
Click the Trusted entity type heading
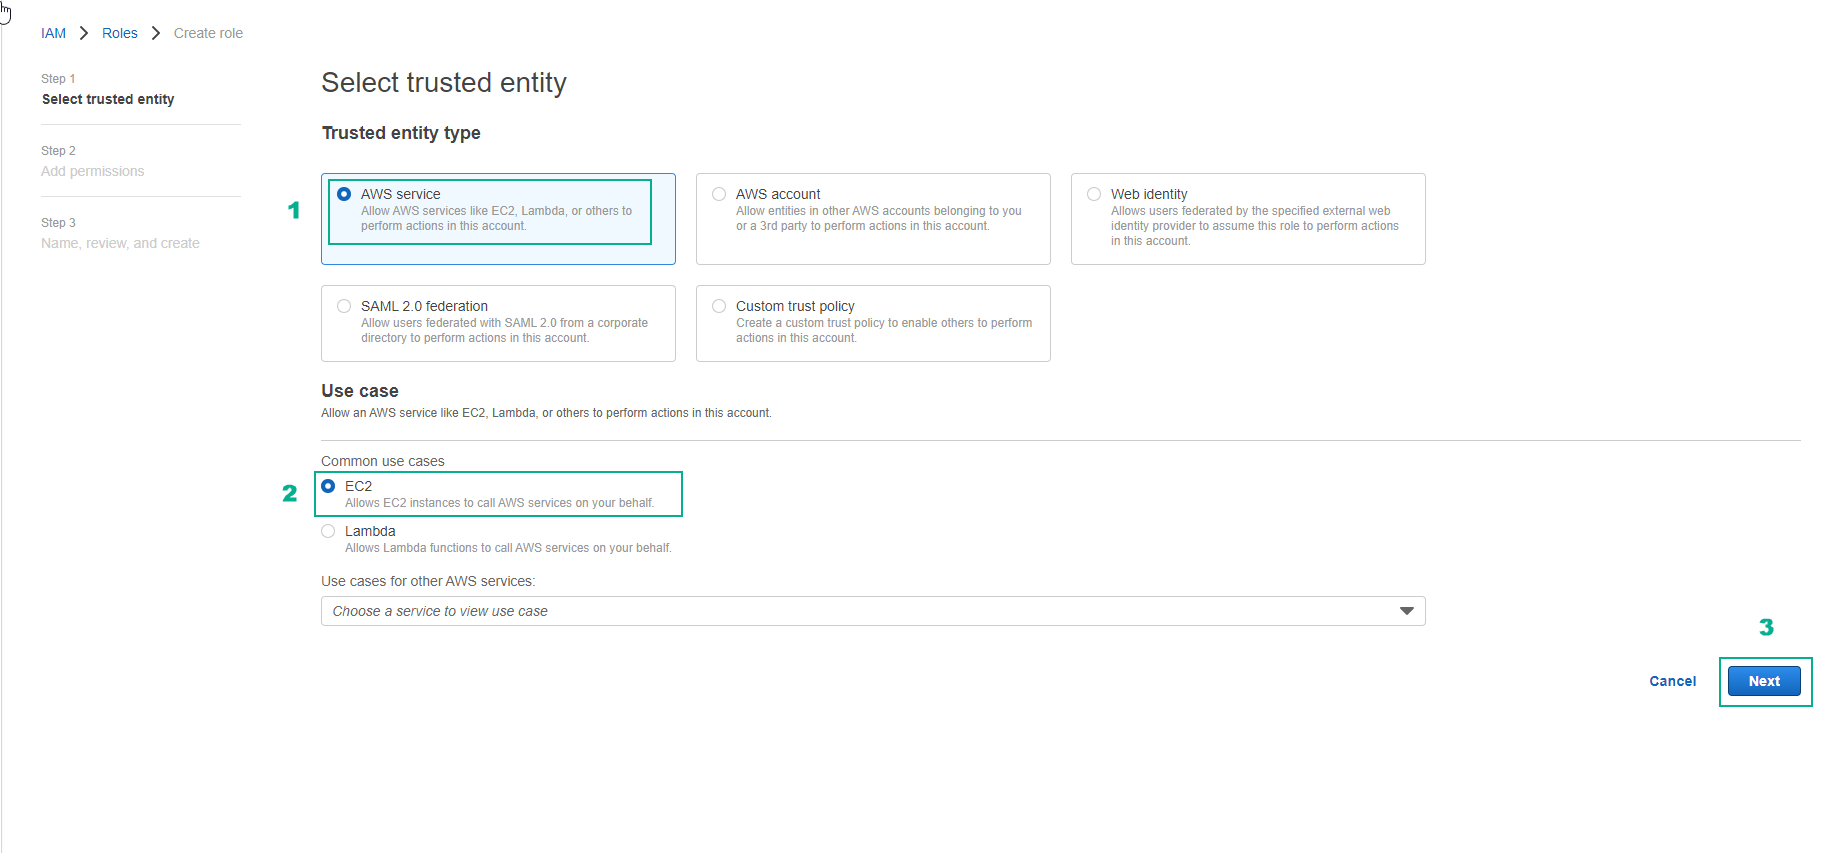(x=401, y=133)
